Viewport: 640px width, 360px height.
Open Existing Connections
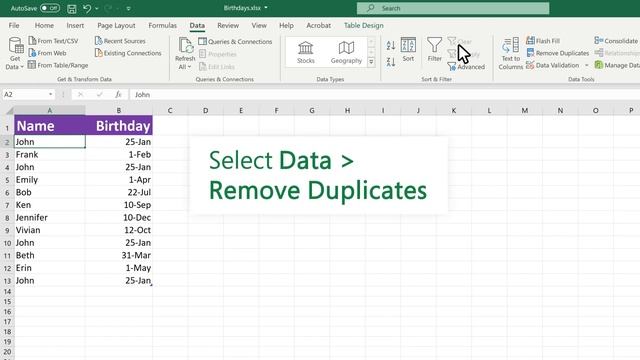tap(128, 53)
